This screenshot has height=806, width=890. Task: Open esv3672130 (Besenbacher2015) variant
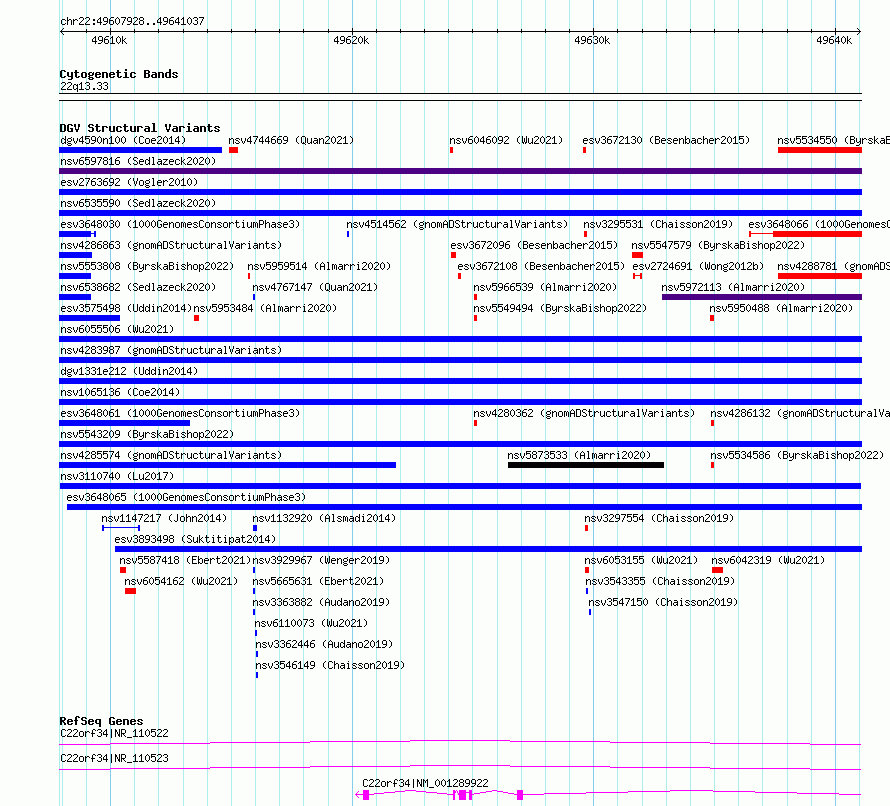666,140
